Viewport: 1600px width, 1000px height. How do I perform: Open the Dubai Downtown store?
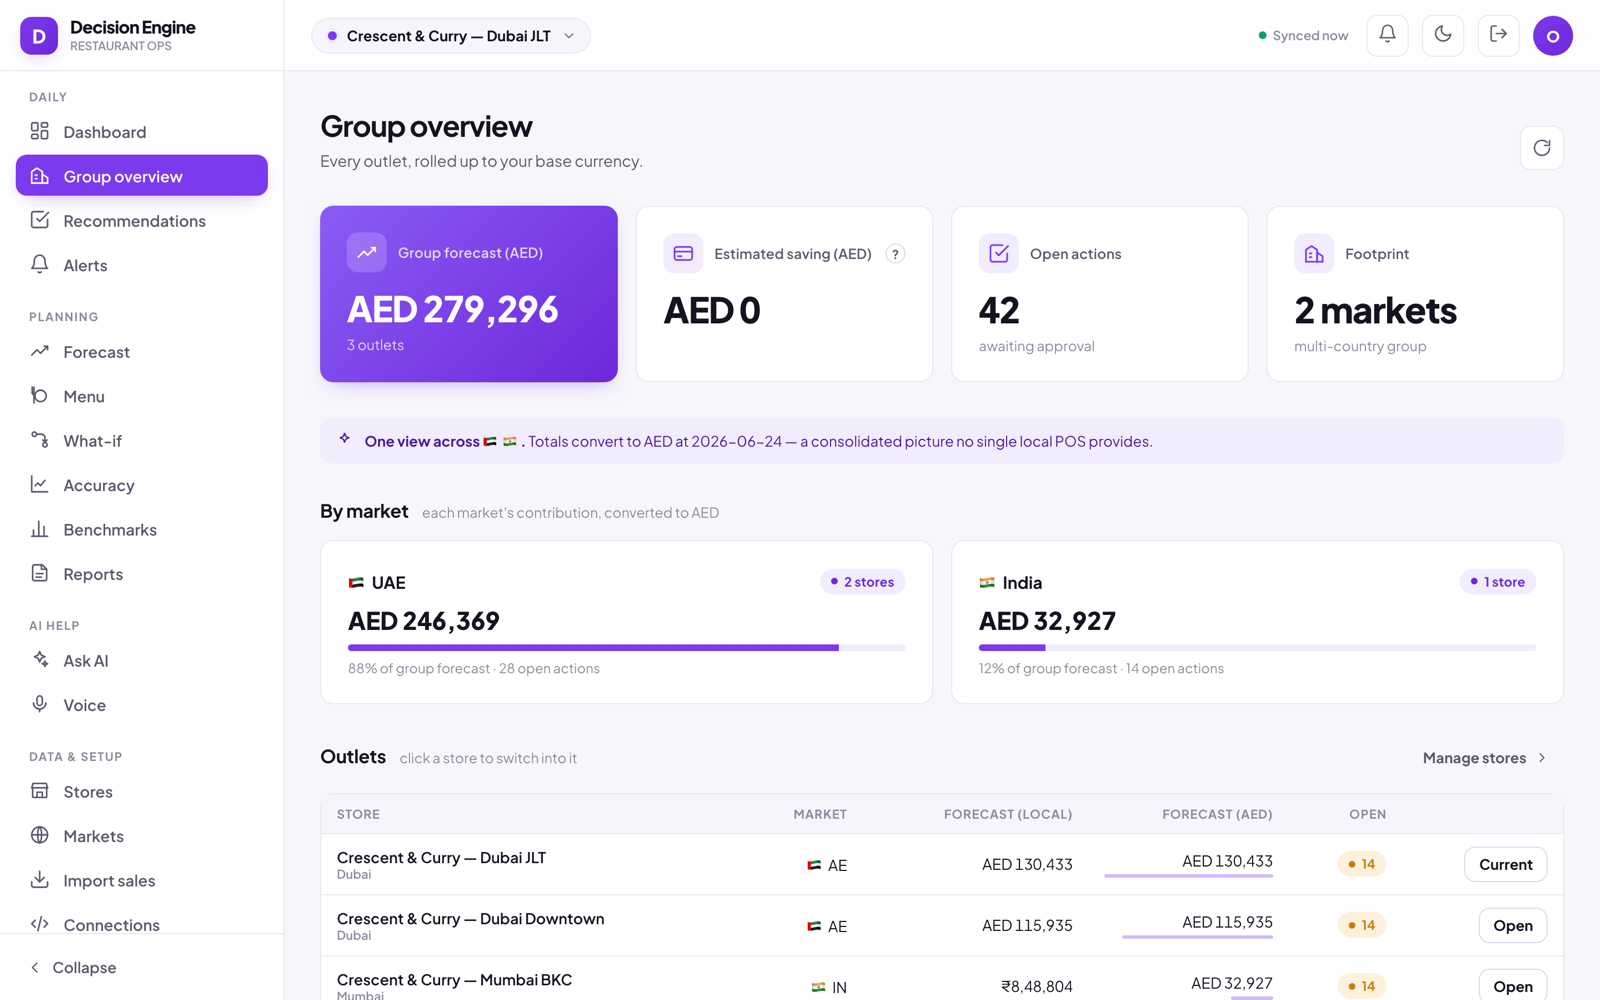point(1512,926)
